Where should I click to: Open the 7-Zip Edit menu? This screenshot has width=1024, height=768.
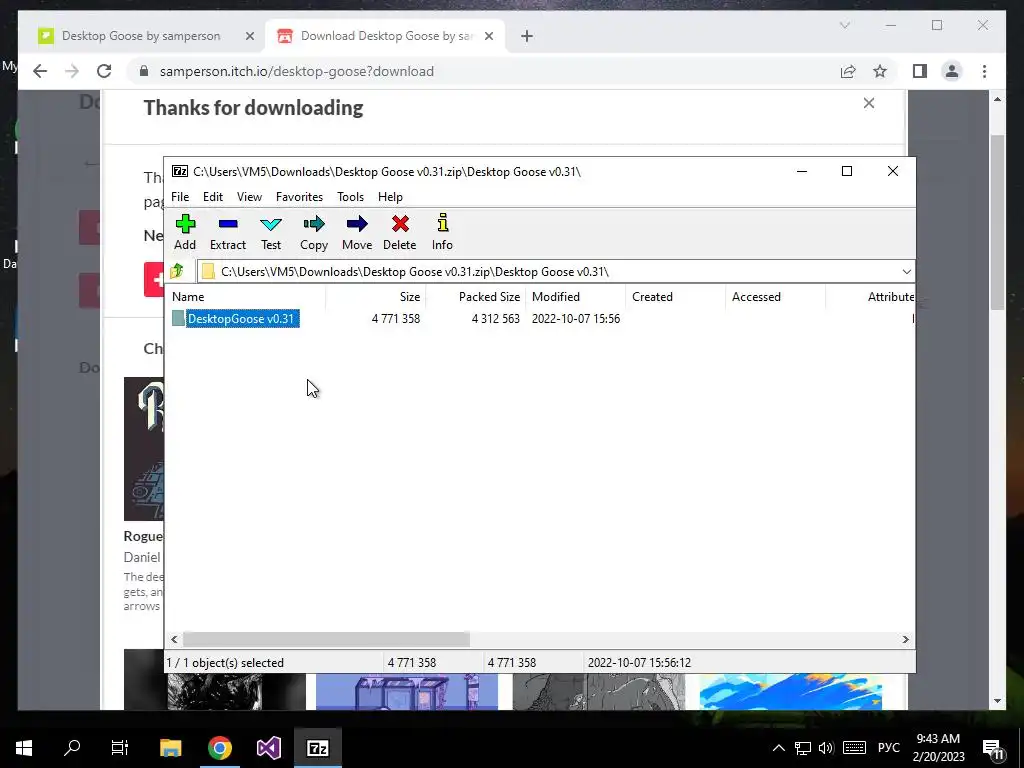click(x=213, y=197)
